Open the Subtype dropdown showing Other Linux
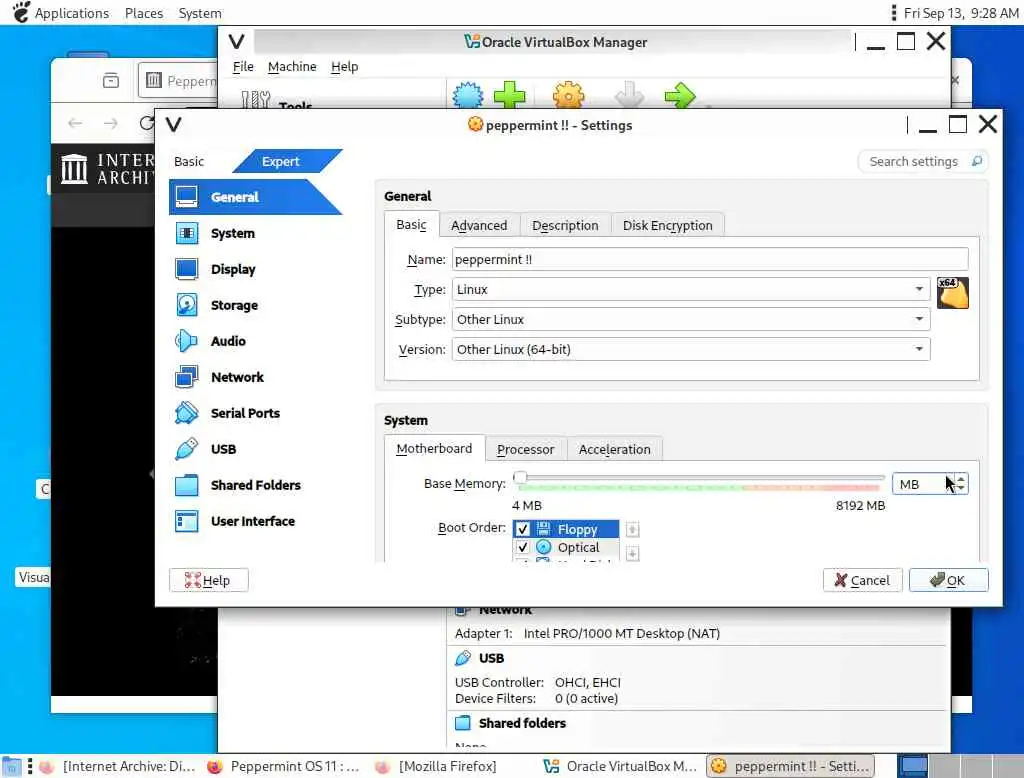 coord(691,319)
